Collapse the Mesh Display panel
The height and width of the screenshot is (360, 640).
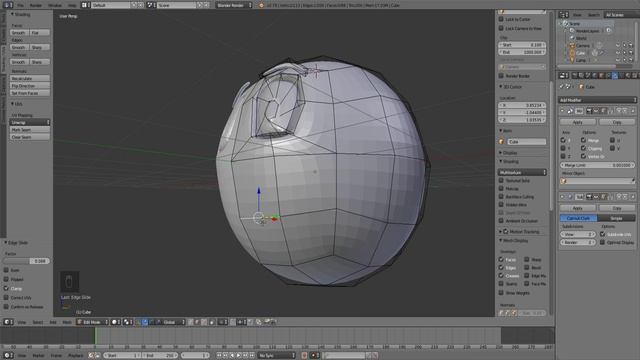501,241
